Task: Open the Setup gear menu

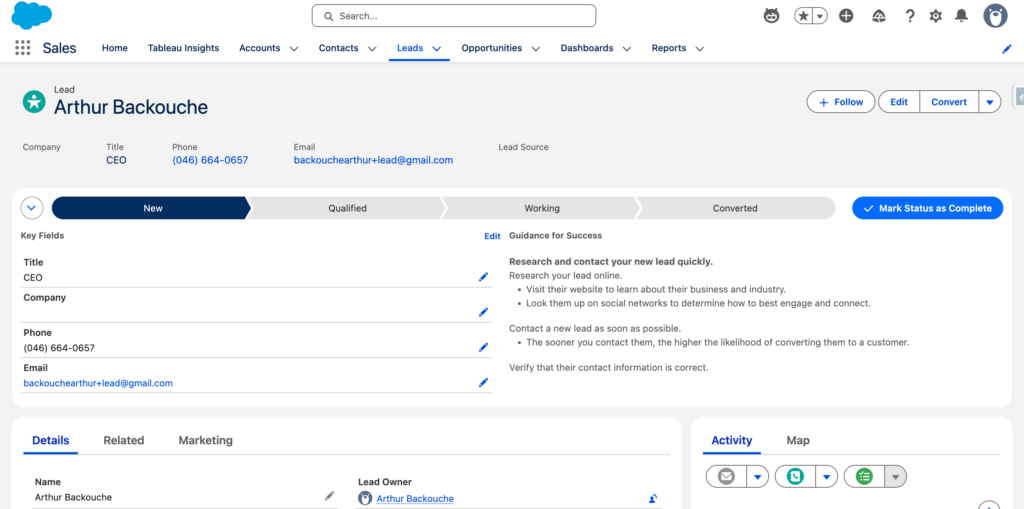Action: tap(936, 16)
